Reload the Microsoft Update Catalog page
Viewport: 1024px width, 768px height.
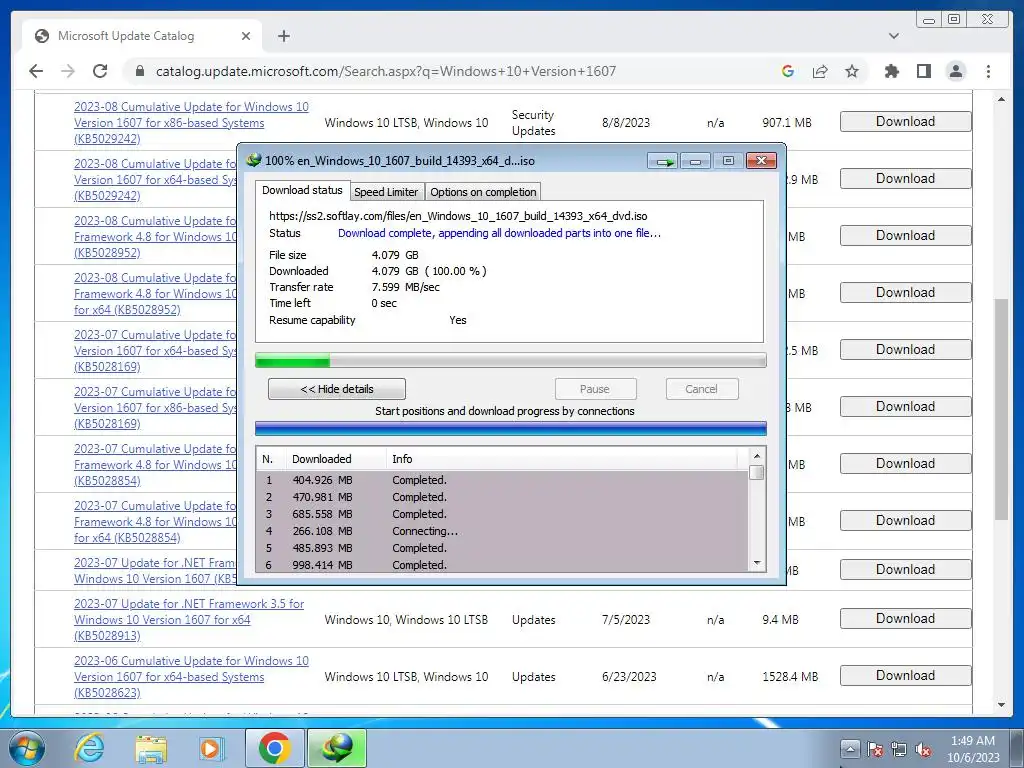(x=100, y=71)
